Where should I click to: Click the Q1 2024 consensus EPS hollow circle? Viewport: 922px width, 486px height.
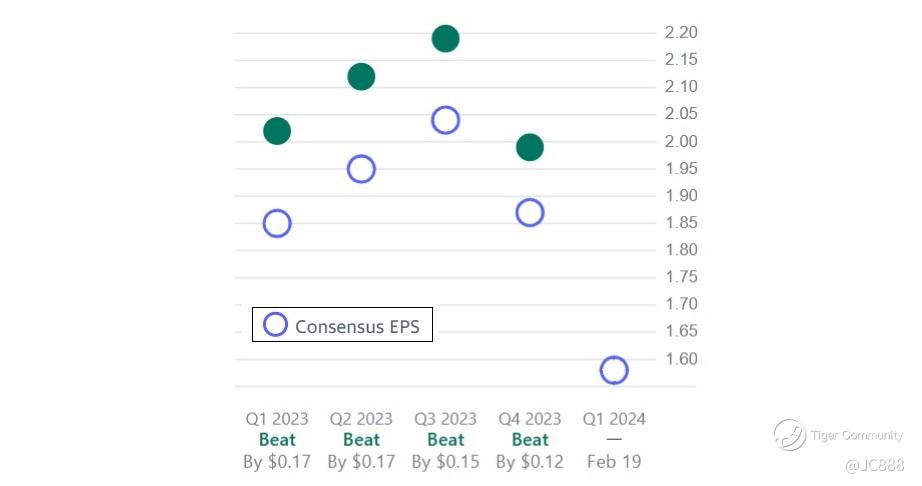(x=614, y=370)
